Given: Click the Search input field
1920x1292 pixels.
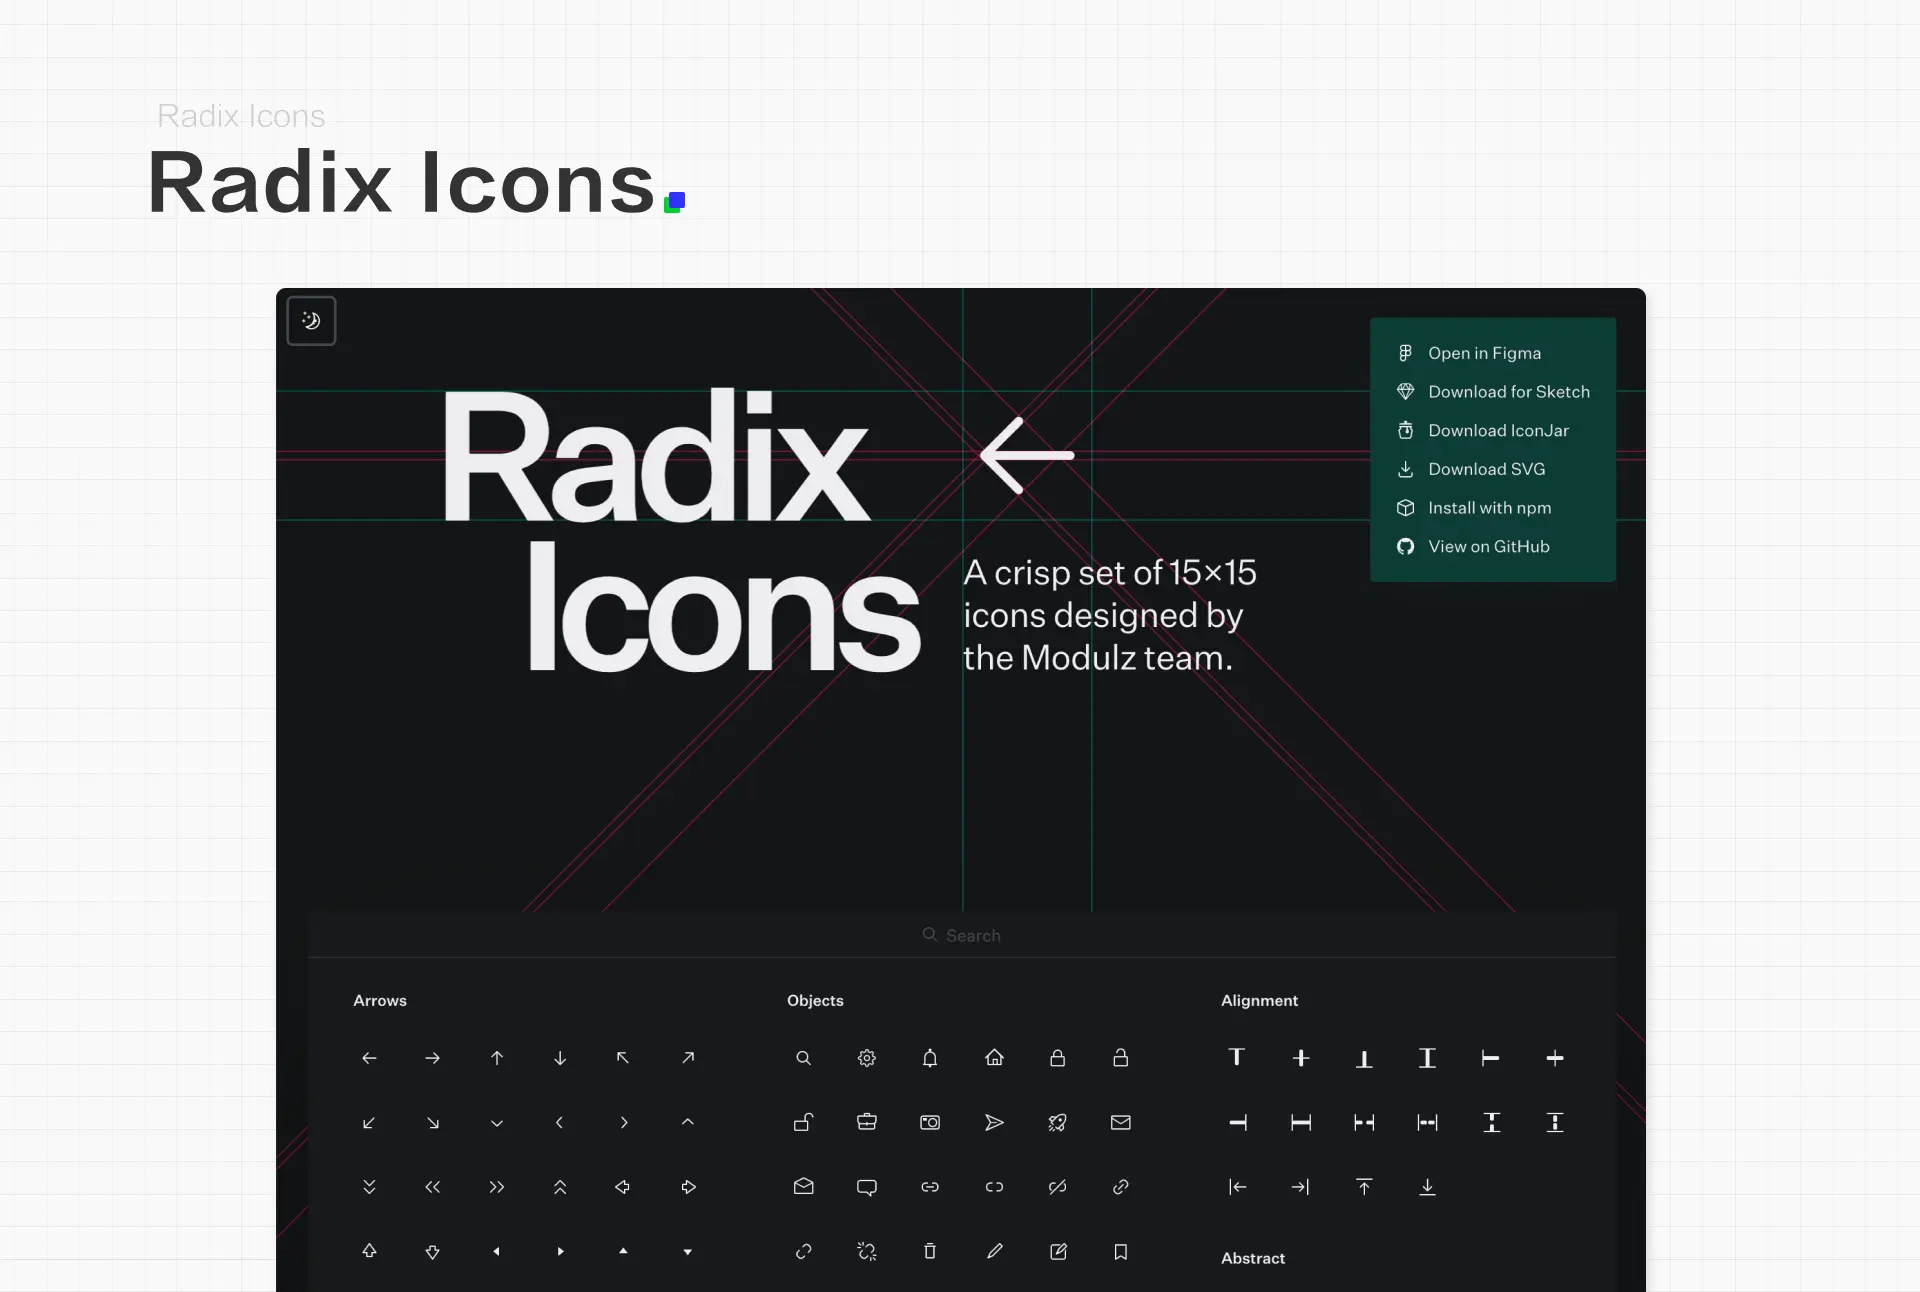Looking at the screenshot, I should pos(961,934).
